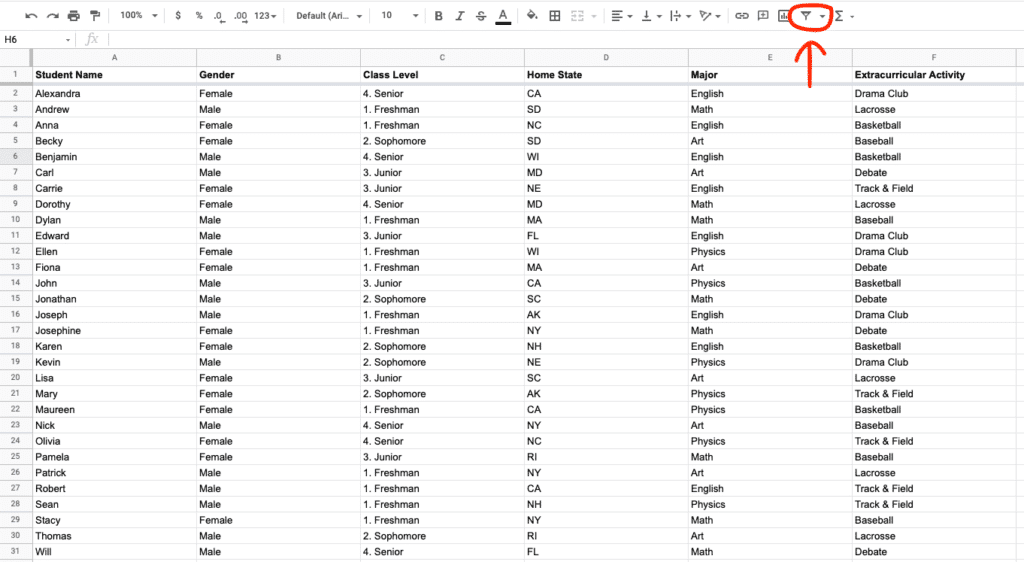The height and width of the screenshot is (562, 1024).
Task: Click the Name box showing H6
Action: tap(37, 40)
